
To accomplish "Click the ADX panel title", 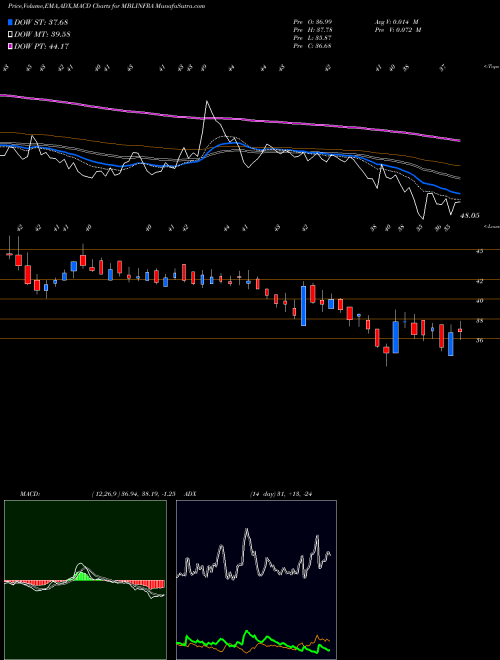I will [188, 494].
